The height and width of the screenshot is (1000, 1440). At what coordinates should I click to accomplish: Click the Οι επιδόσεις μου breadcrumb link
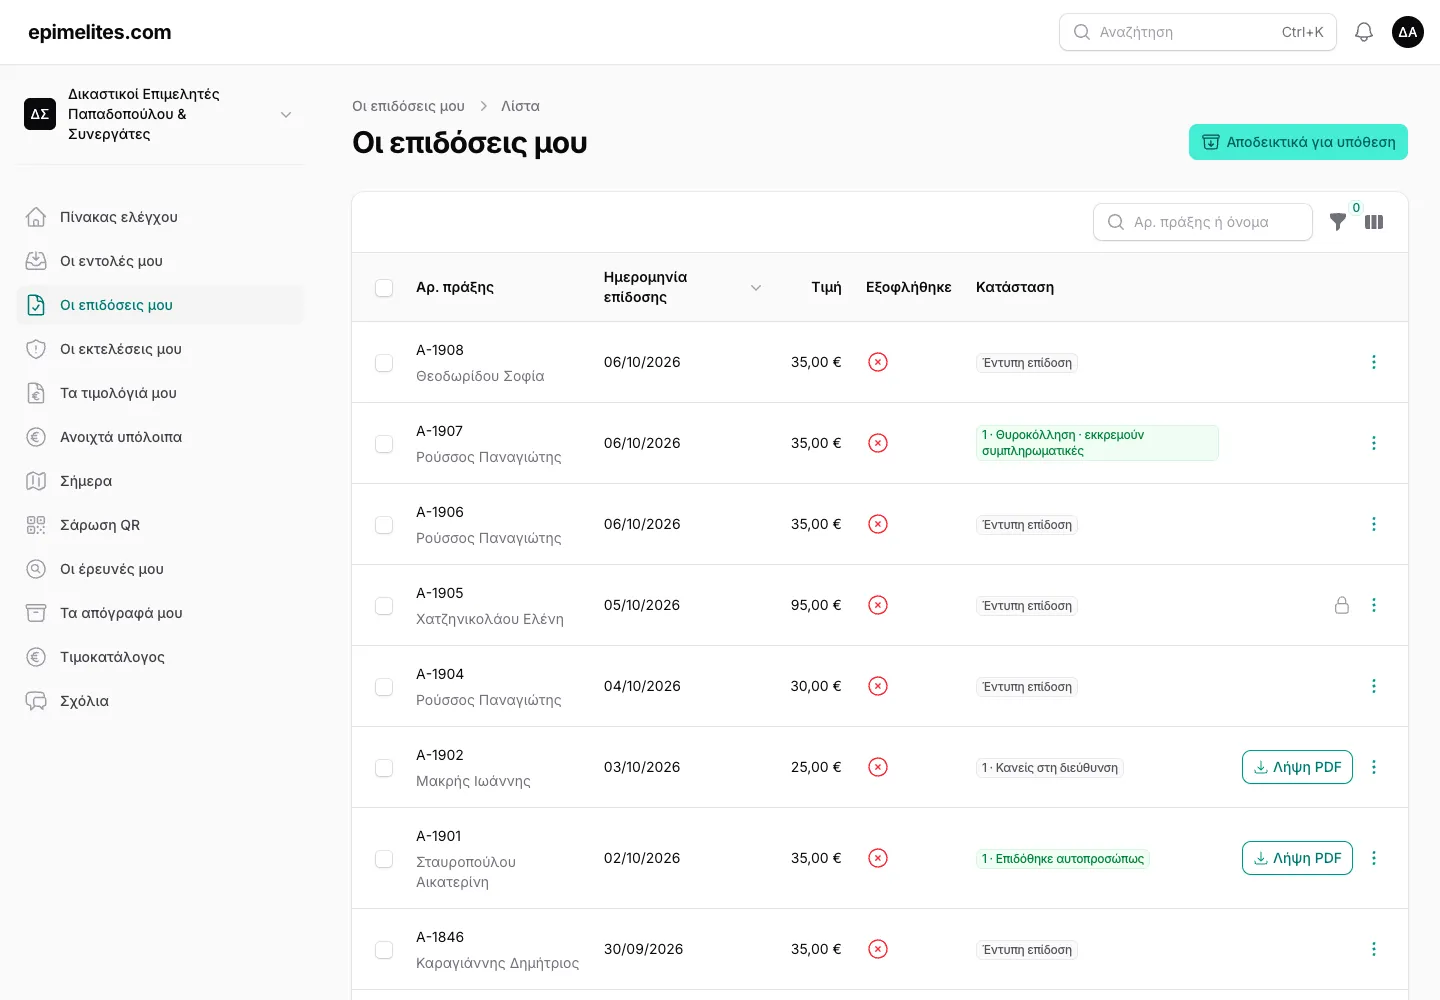pos(408,106)
